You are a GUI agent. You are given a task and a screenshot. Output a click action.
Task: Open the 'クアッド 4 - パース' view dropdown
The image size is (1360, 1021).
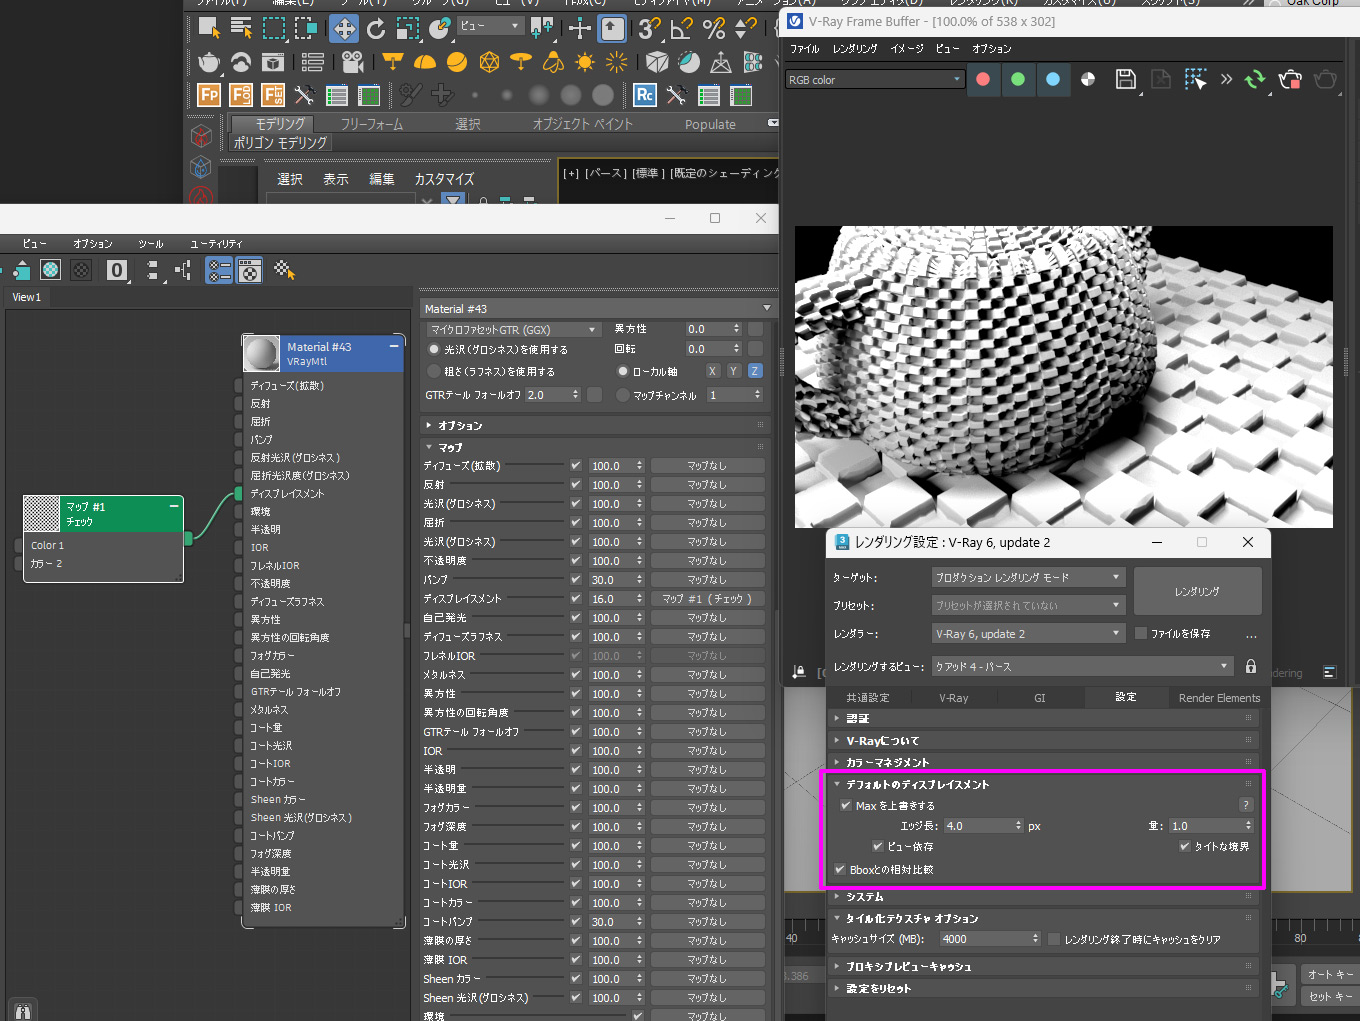pyautogui.click(x=1083, y=666)
